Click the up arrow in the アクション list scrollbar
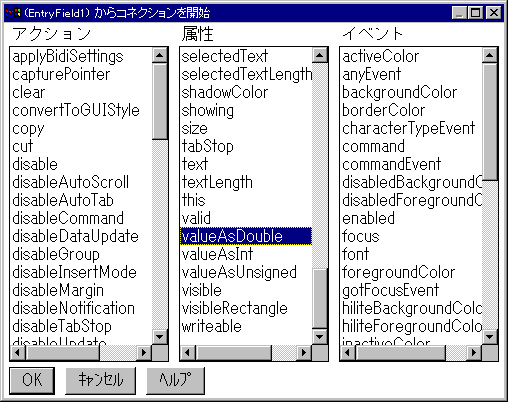Viewport: 508px width, 402px height. coord(160,55)
